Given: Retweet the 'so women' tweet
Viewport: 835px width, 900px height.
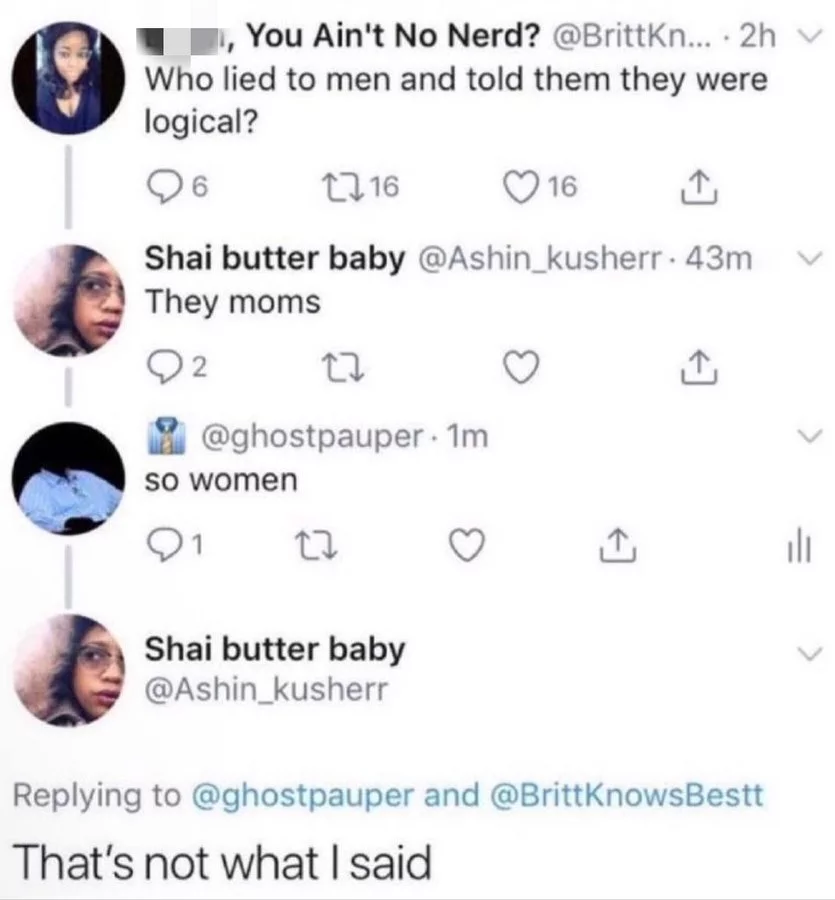Looking at the screenshot, I should [x=316, y=546].
